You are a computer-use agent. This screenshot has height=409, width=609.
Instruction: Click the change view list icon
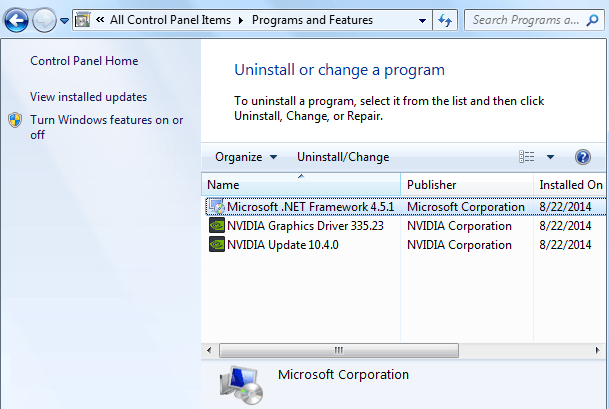point(527,157)
